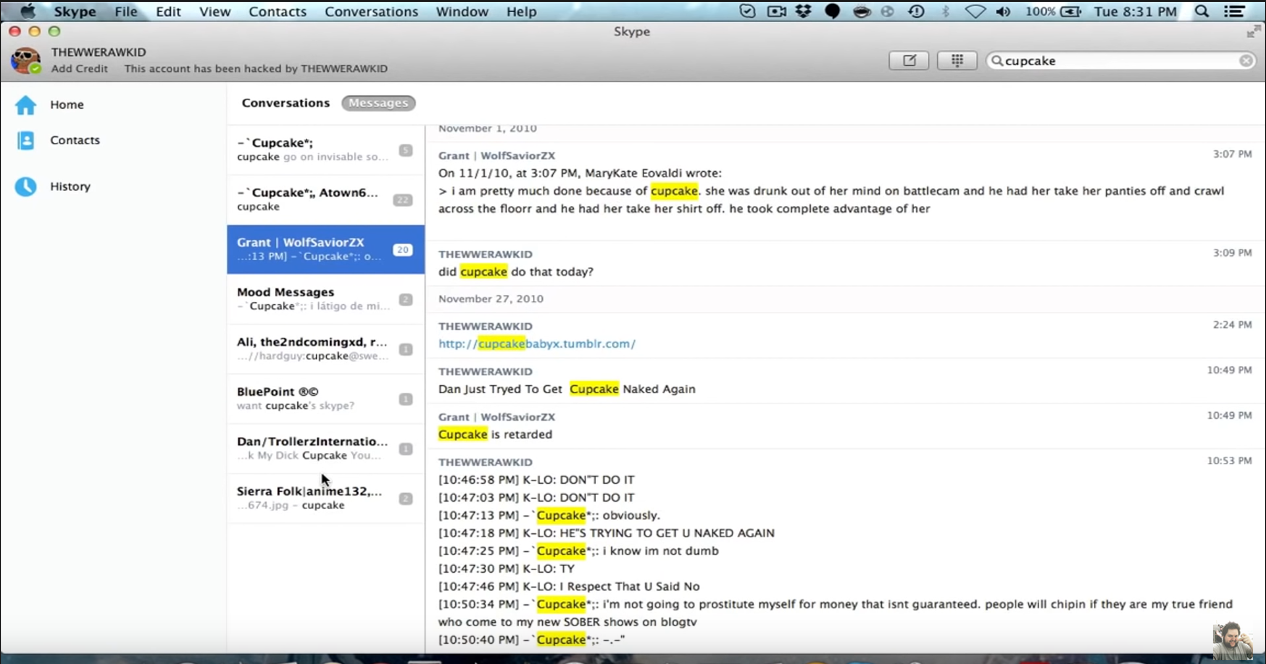Viewport: 1266px width, 664px height.
Task: Click the webcam thumbnail in corner
Action: pyautogui.click(x=1233, y=640)
